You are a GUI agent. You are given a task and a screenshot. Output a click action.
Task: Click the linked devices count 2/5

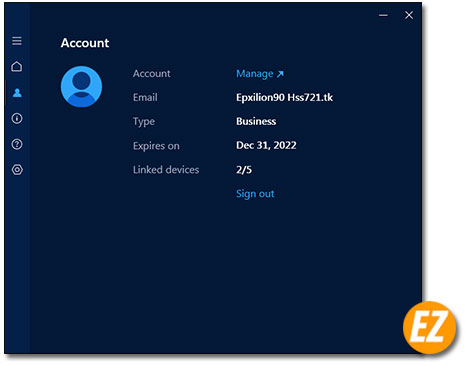tap(244, 170)
